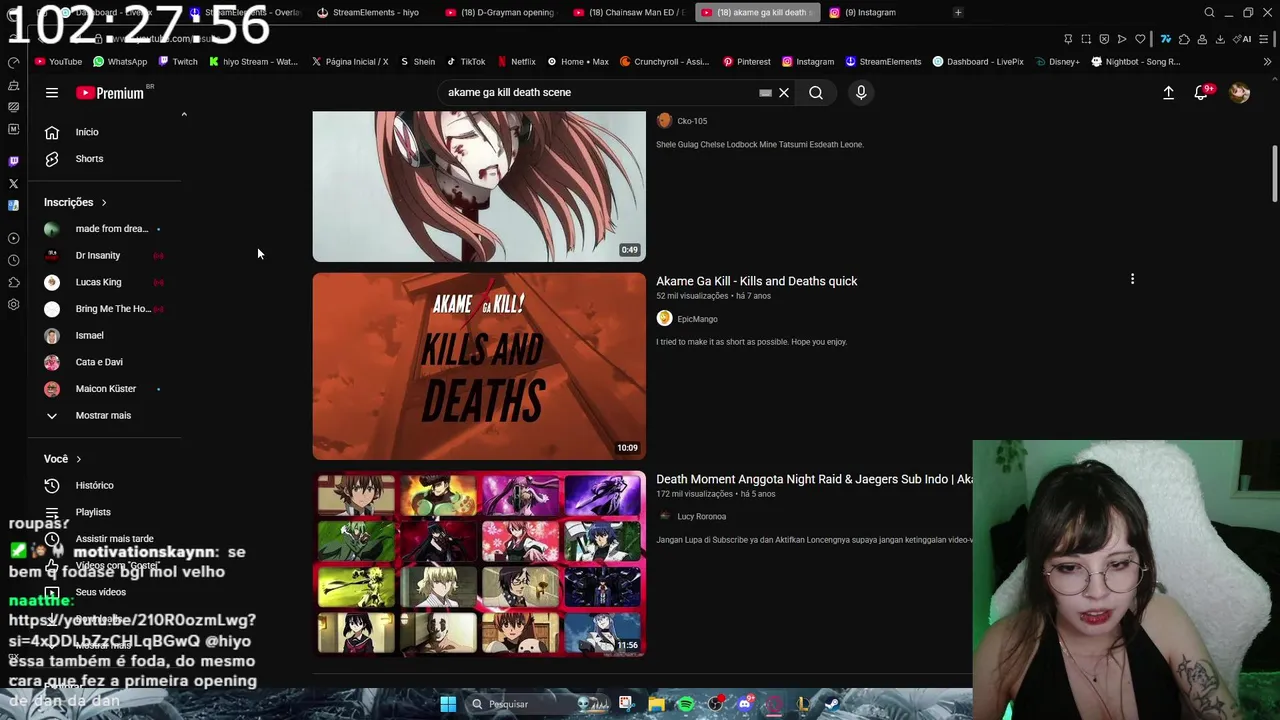Click the search input field

(600, 93)
